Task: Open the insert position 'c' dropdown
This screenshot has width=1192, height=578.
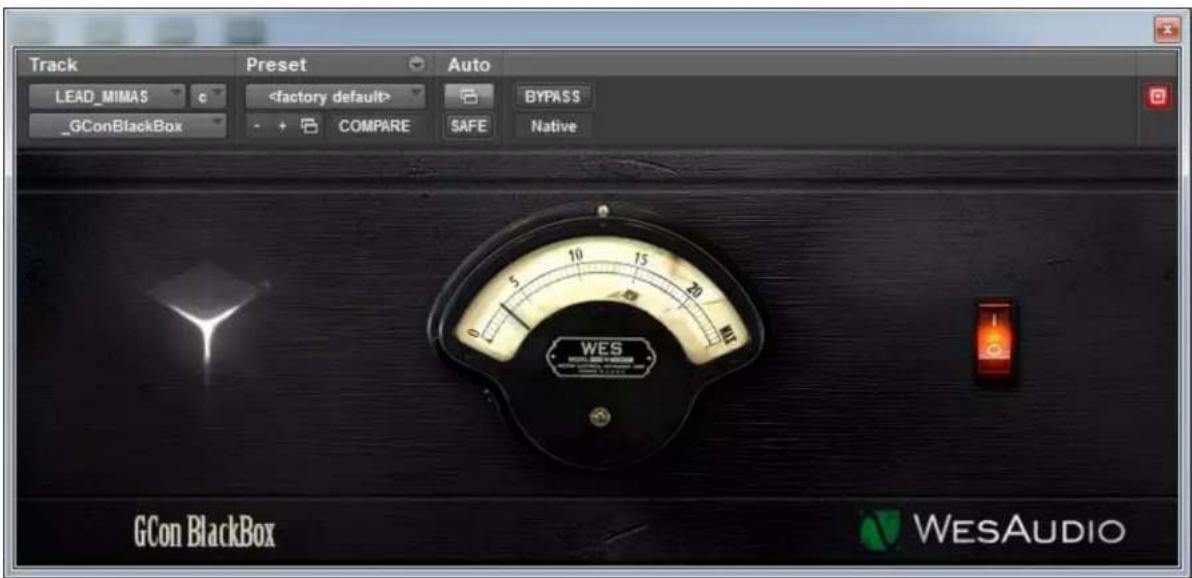Action: 208,97
